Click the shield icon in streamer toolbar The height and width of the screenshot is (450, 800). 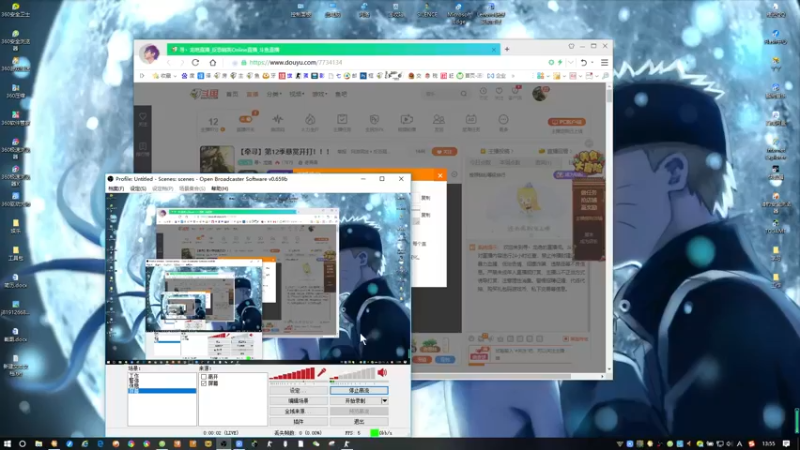(374, 119)
